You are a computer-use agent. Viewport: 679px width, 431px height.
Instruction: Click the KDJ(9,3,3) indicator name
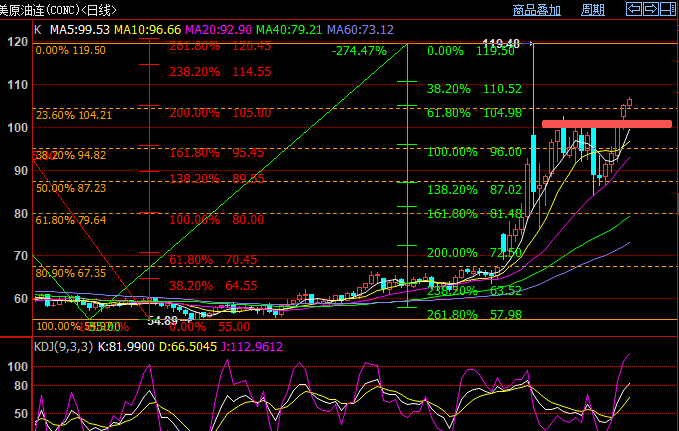(x=61, y=347)
